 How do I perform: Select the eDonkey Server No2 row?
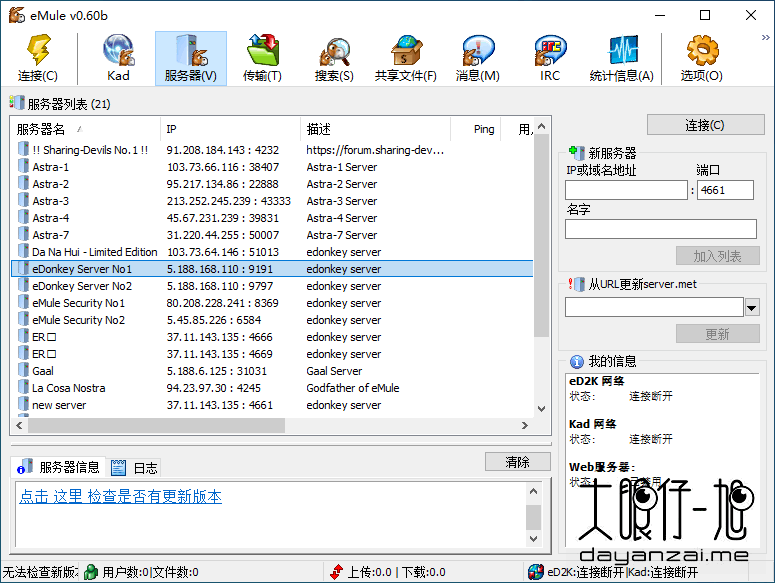click(x=272, y=286)
